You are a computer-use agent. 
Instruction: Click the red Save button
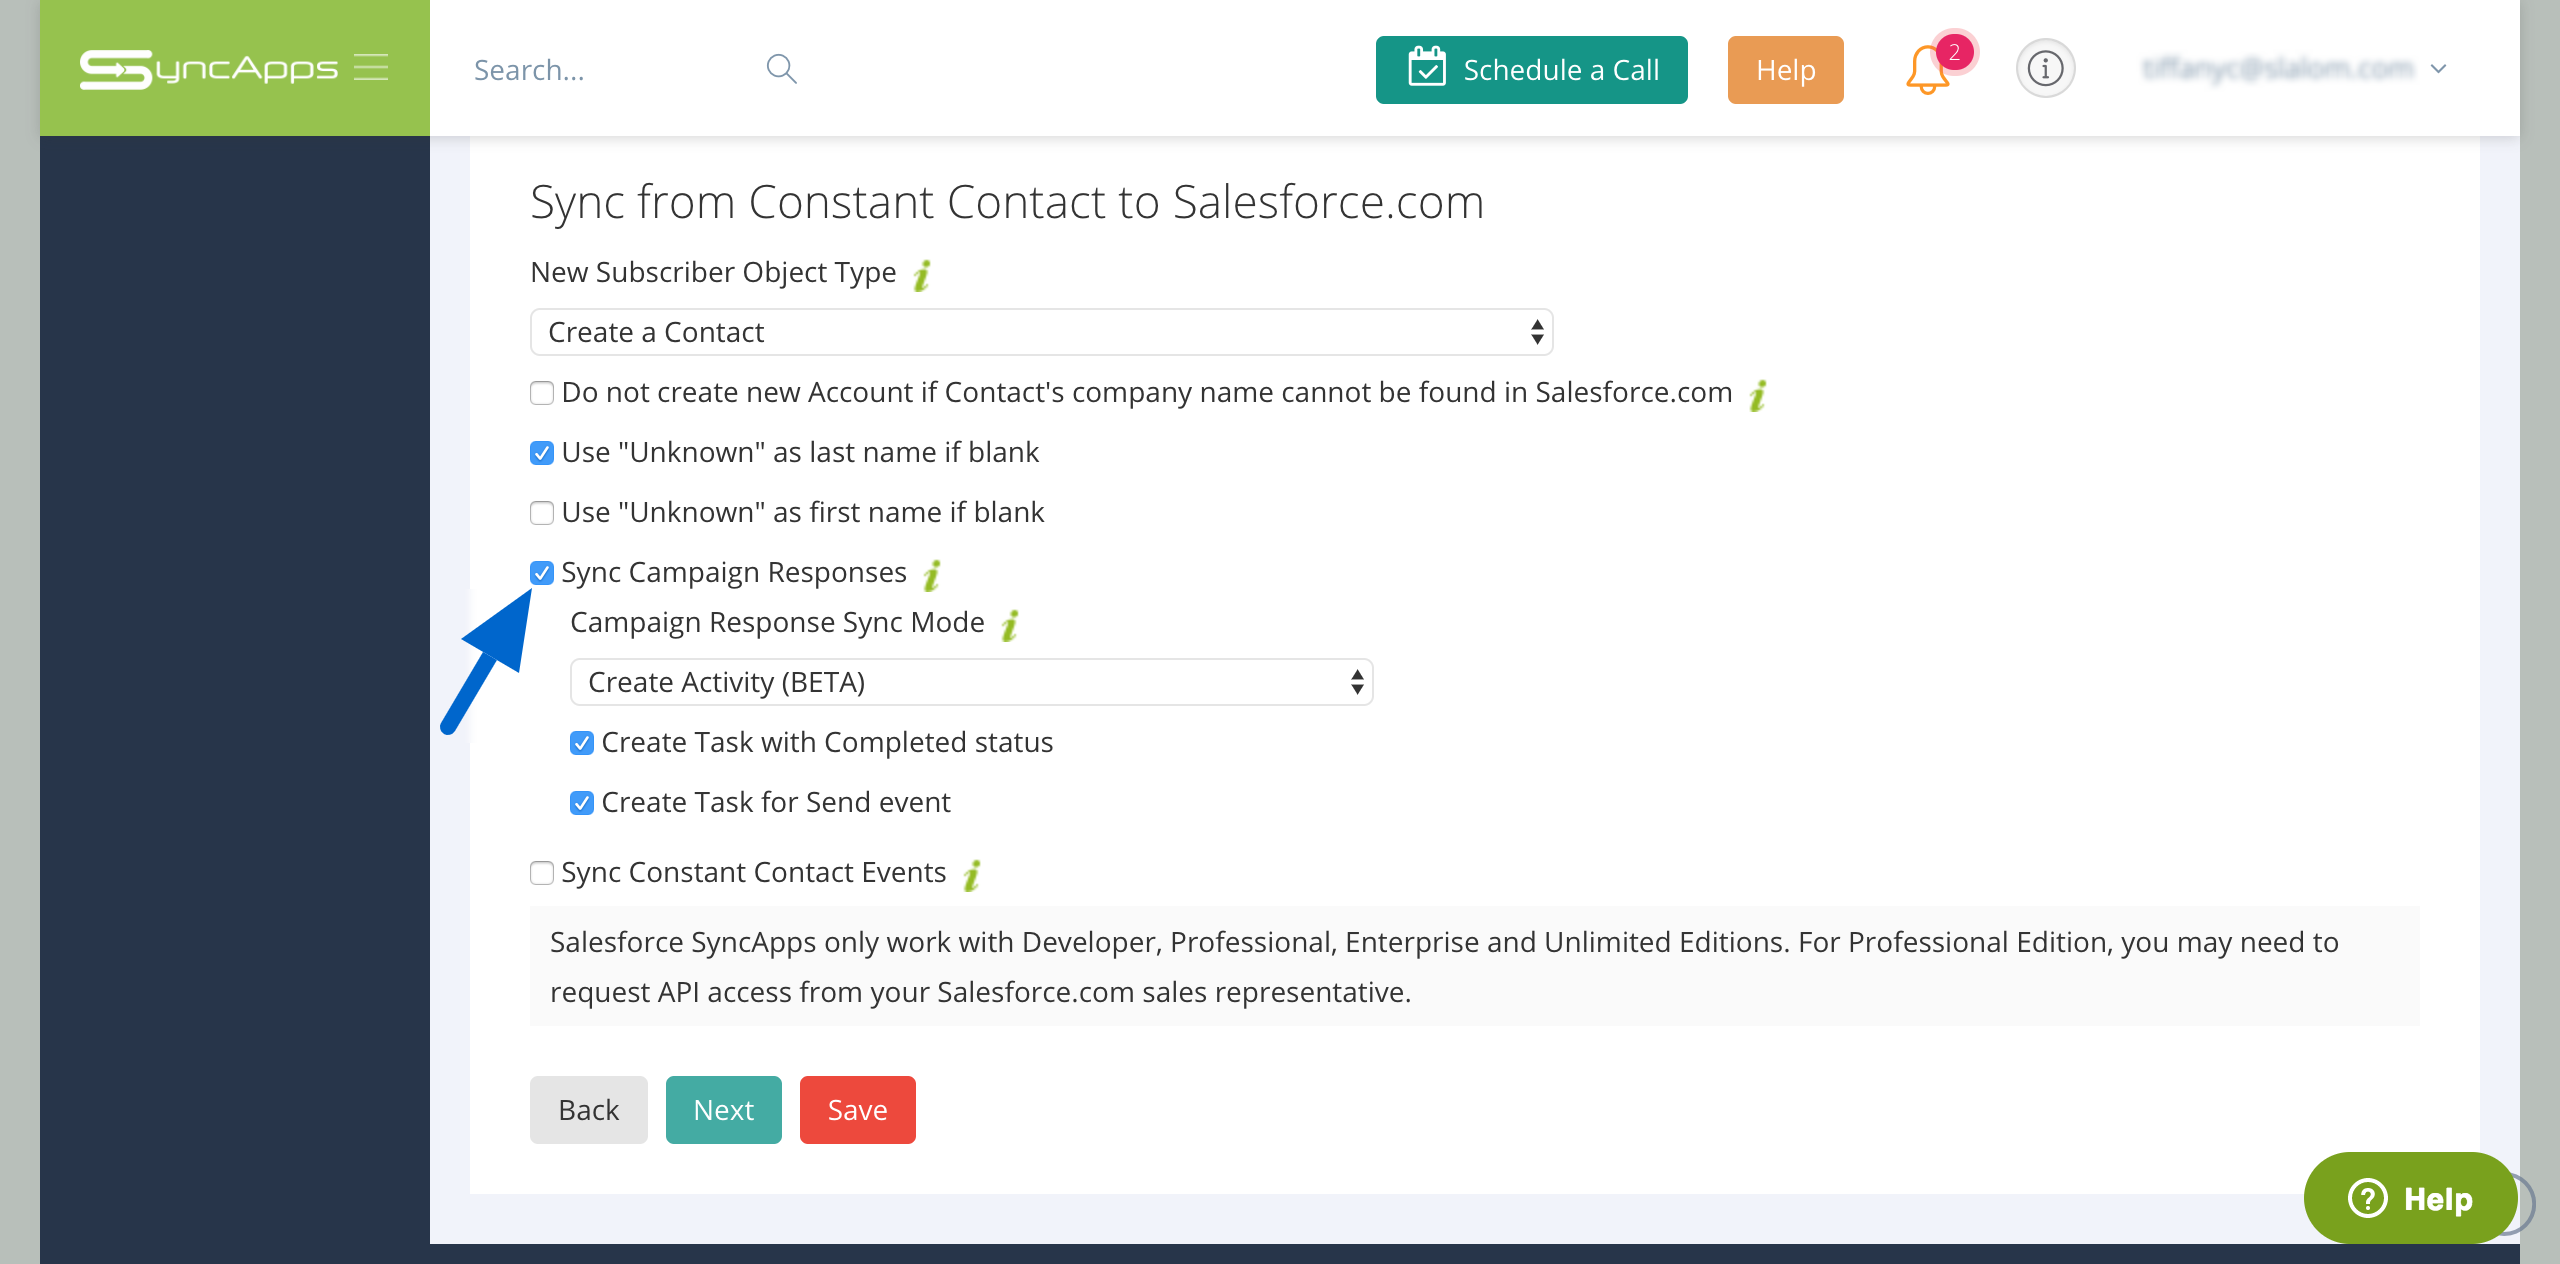(x=857, y=1110)
